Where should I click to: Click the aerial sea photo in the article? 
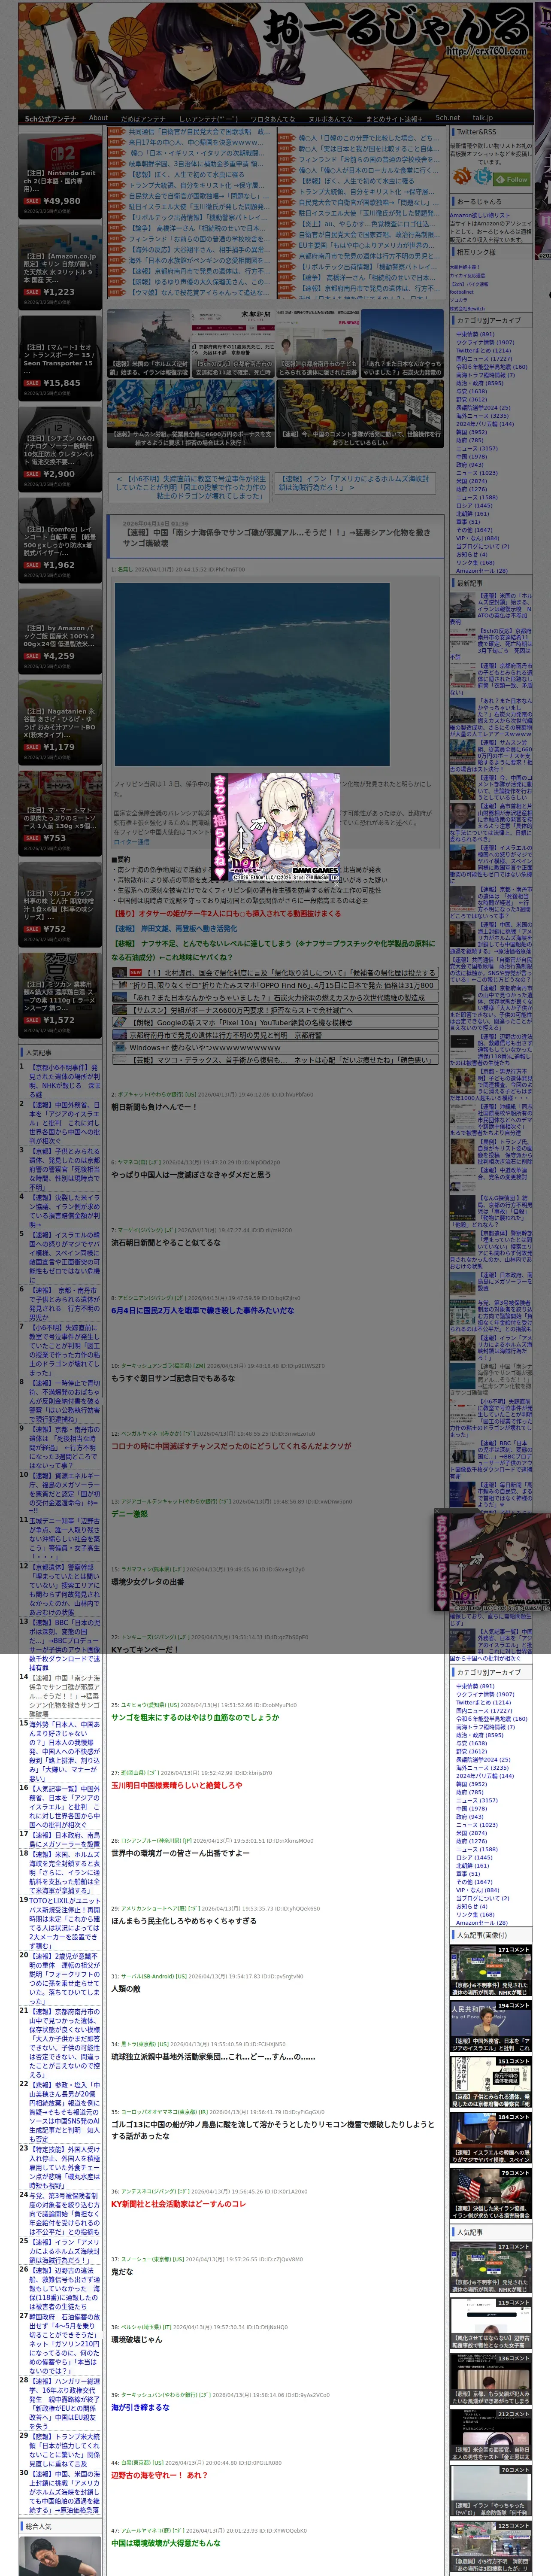click(x=251, y=674)
